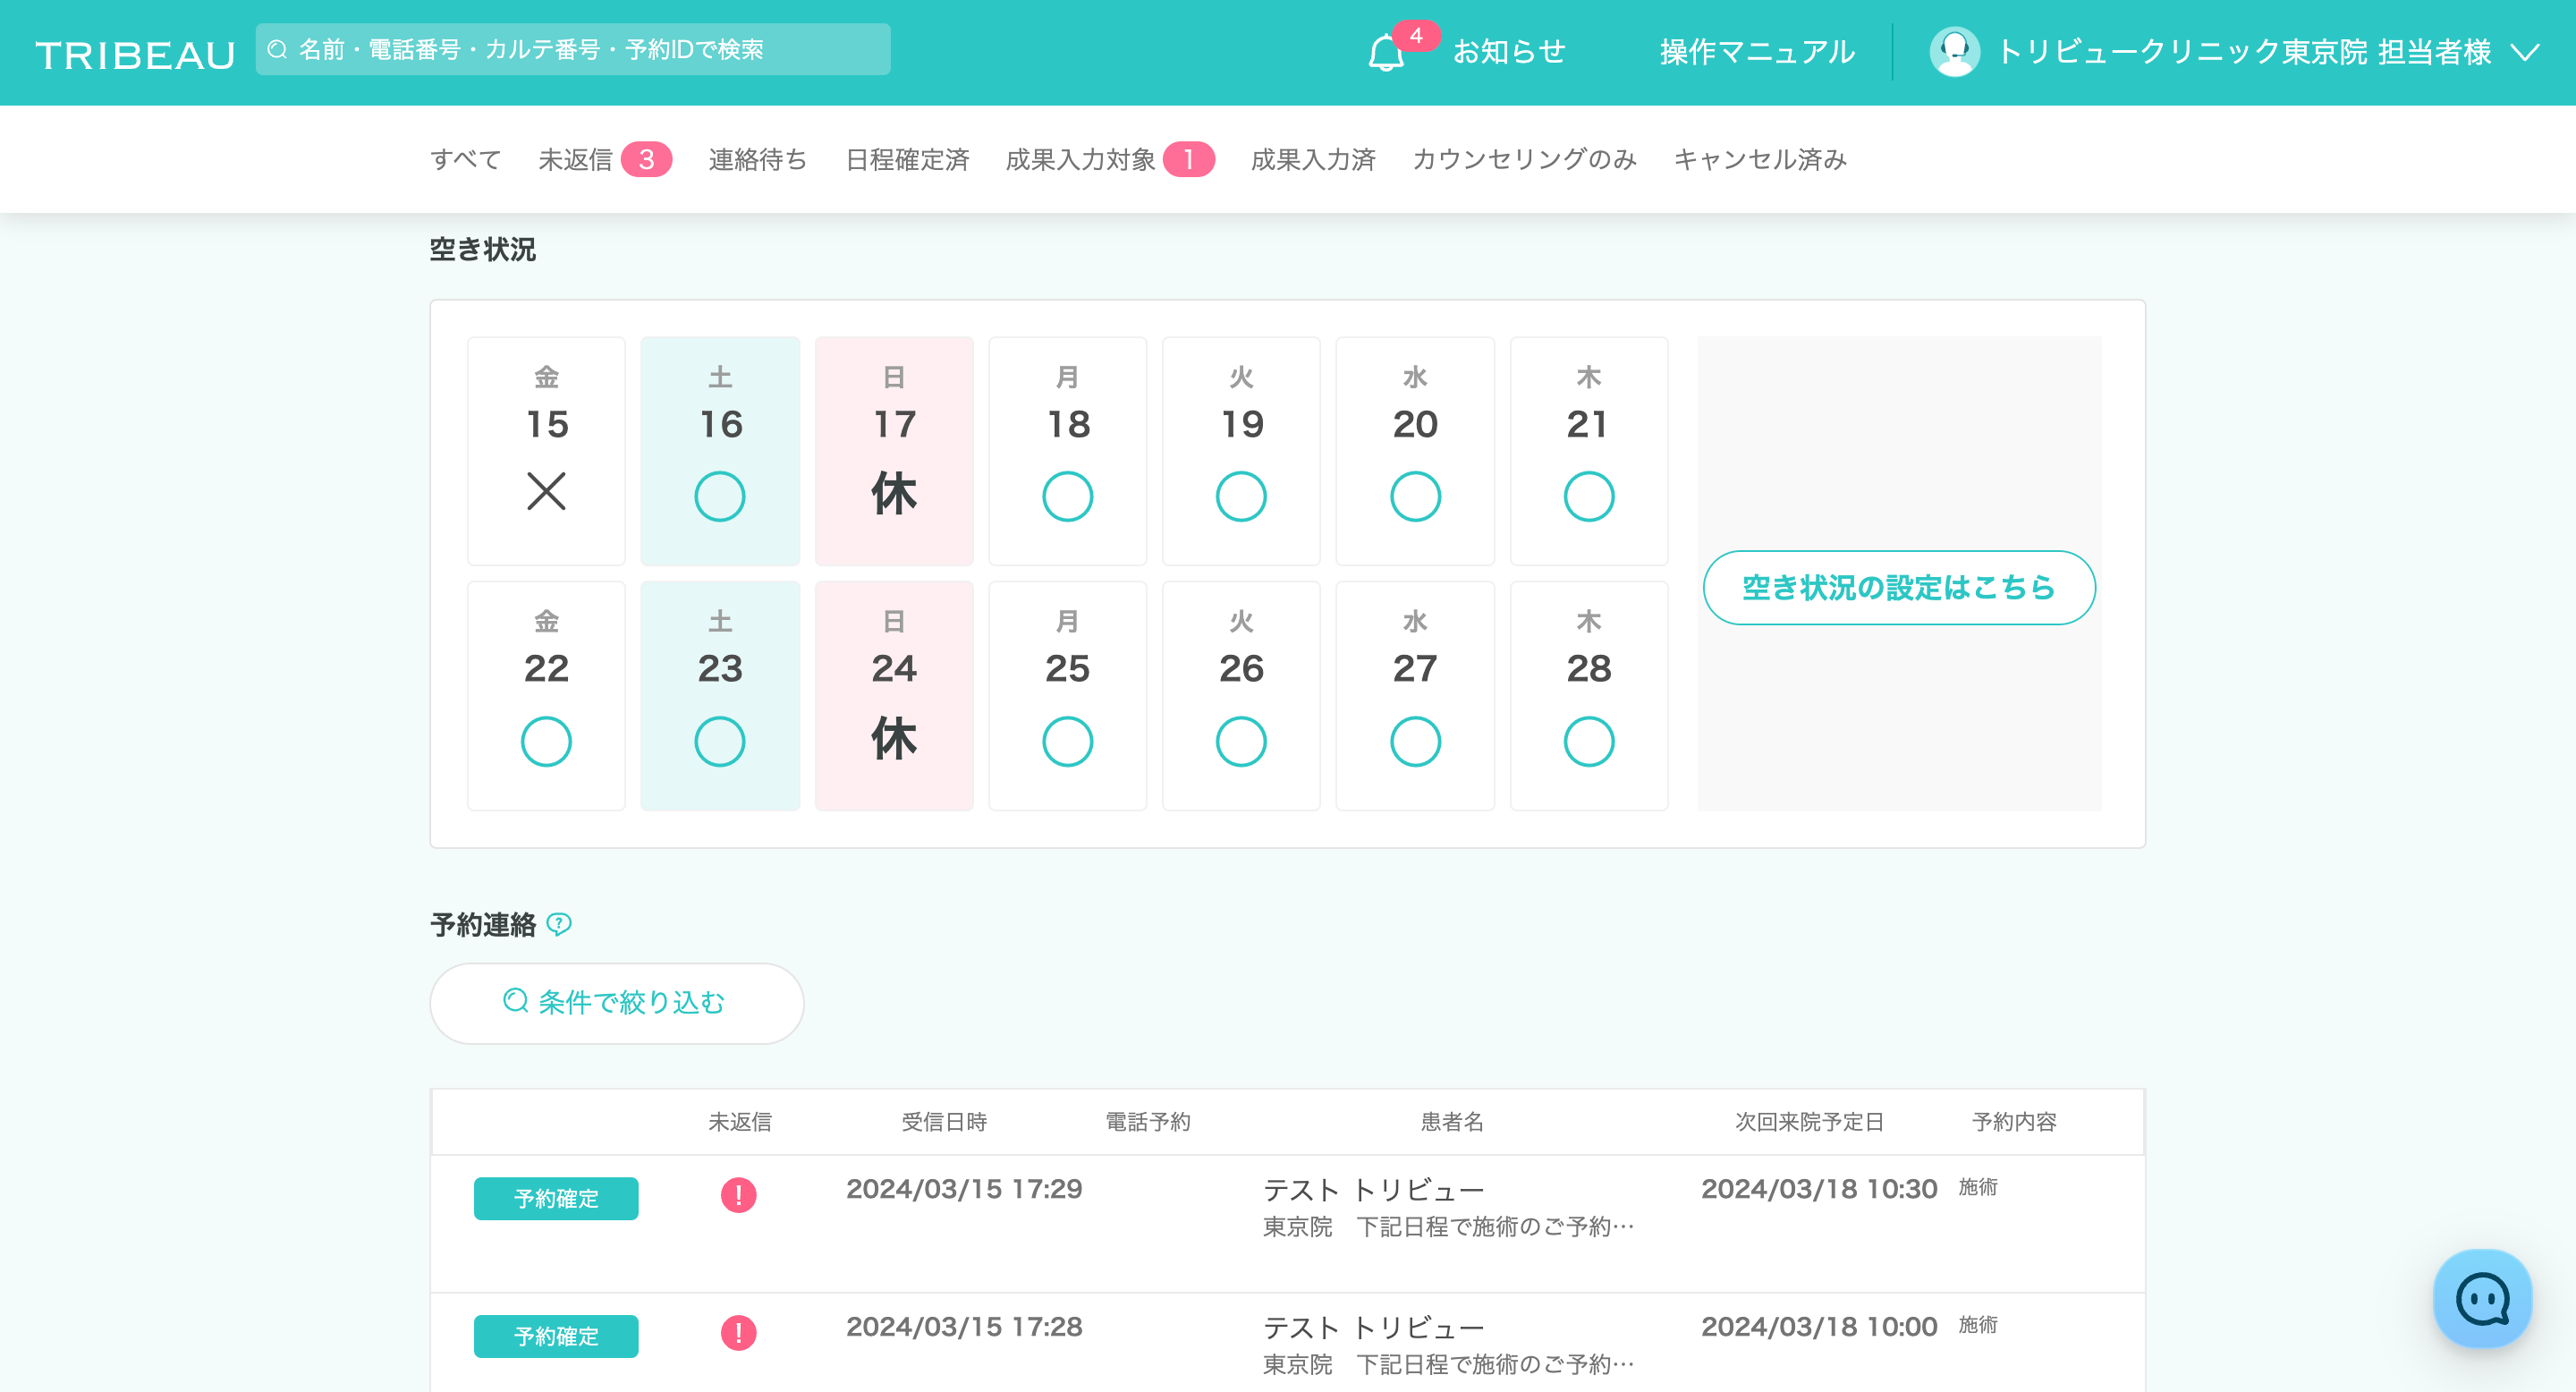Click the unavailable X mark on Friday 15
This screenshot has height=1392, width=2576.
[546, 491]
